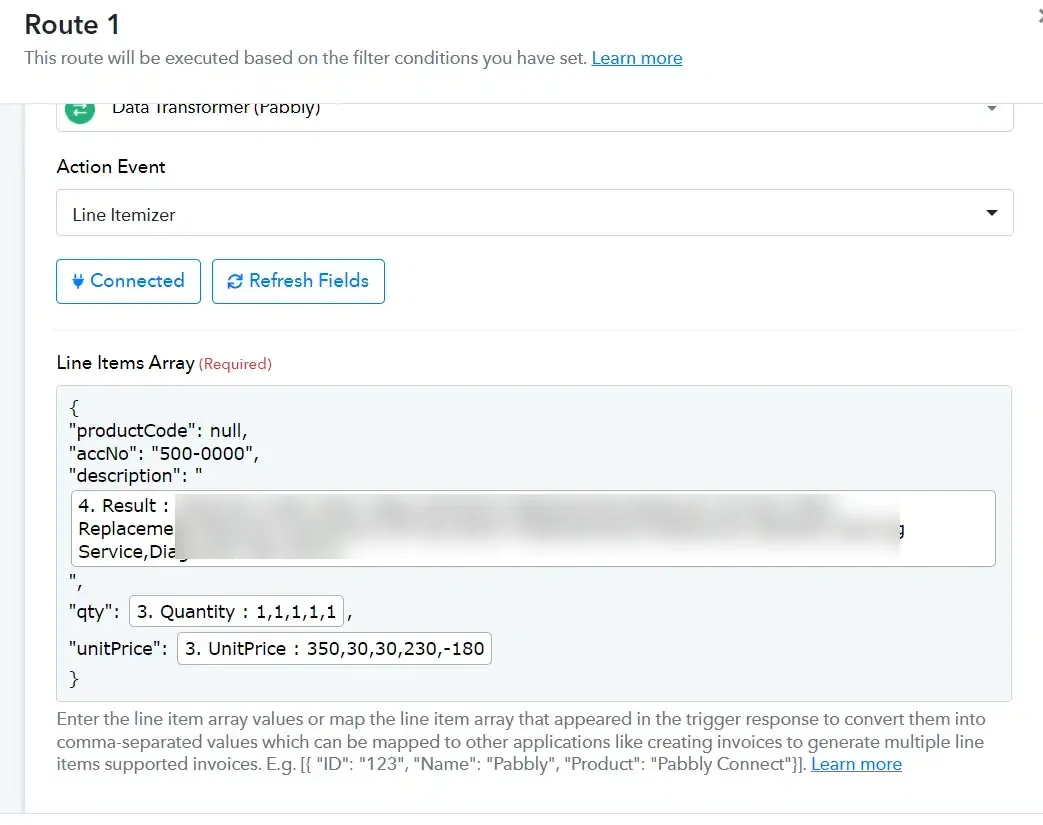Expand the Data Transformer (Pabbly) app dropdown arrow

[991, 108]
